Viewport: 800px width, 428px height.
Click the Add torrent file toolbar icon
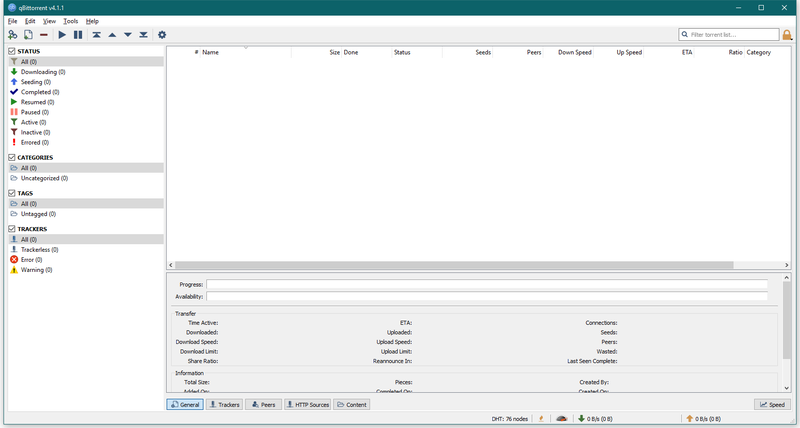[x=29, y=35]
